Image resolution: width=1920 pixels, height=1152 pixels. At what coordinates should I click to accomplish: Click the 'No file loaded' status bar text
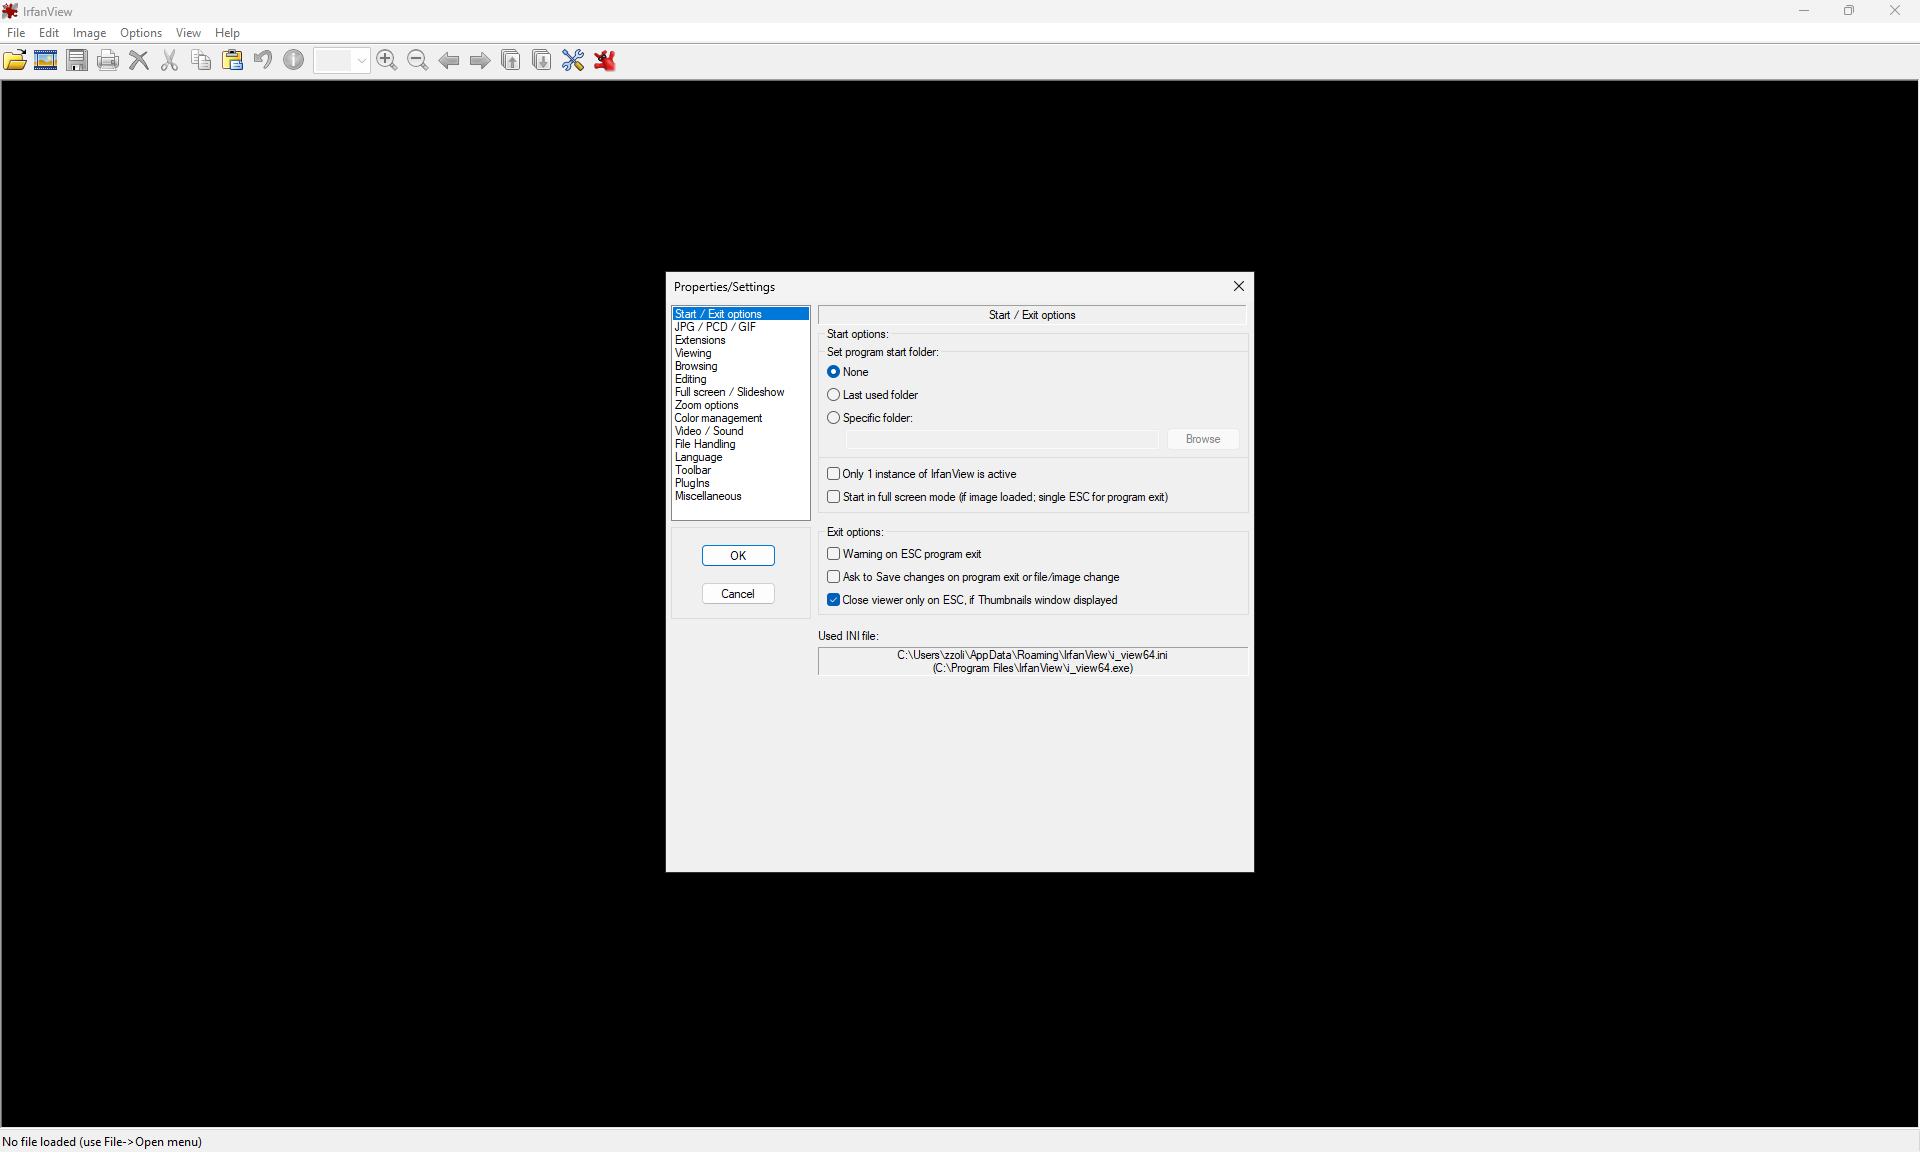click(x=102, y=1142)
